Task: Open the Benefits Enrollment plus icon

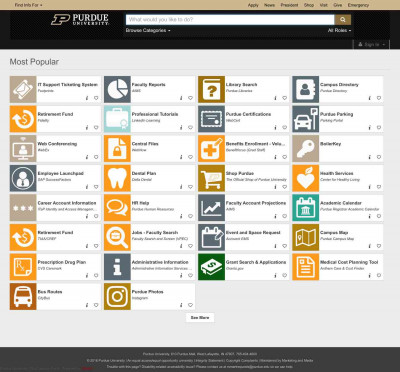Action: (x=211, y=149)
